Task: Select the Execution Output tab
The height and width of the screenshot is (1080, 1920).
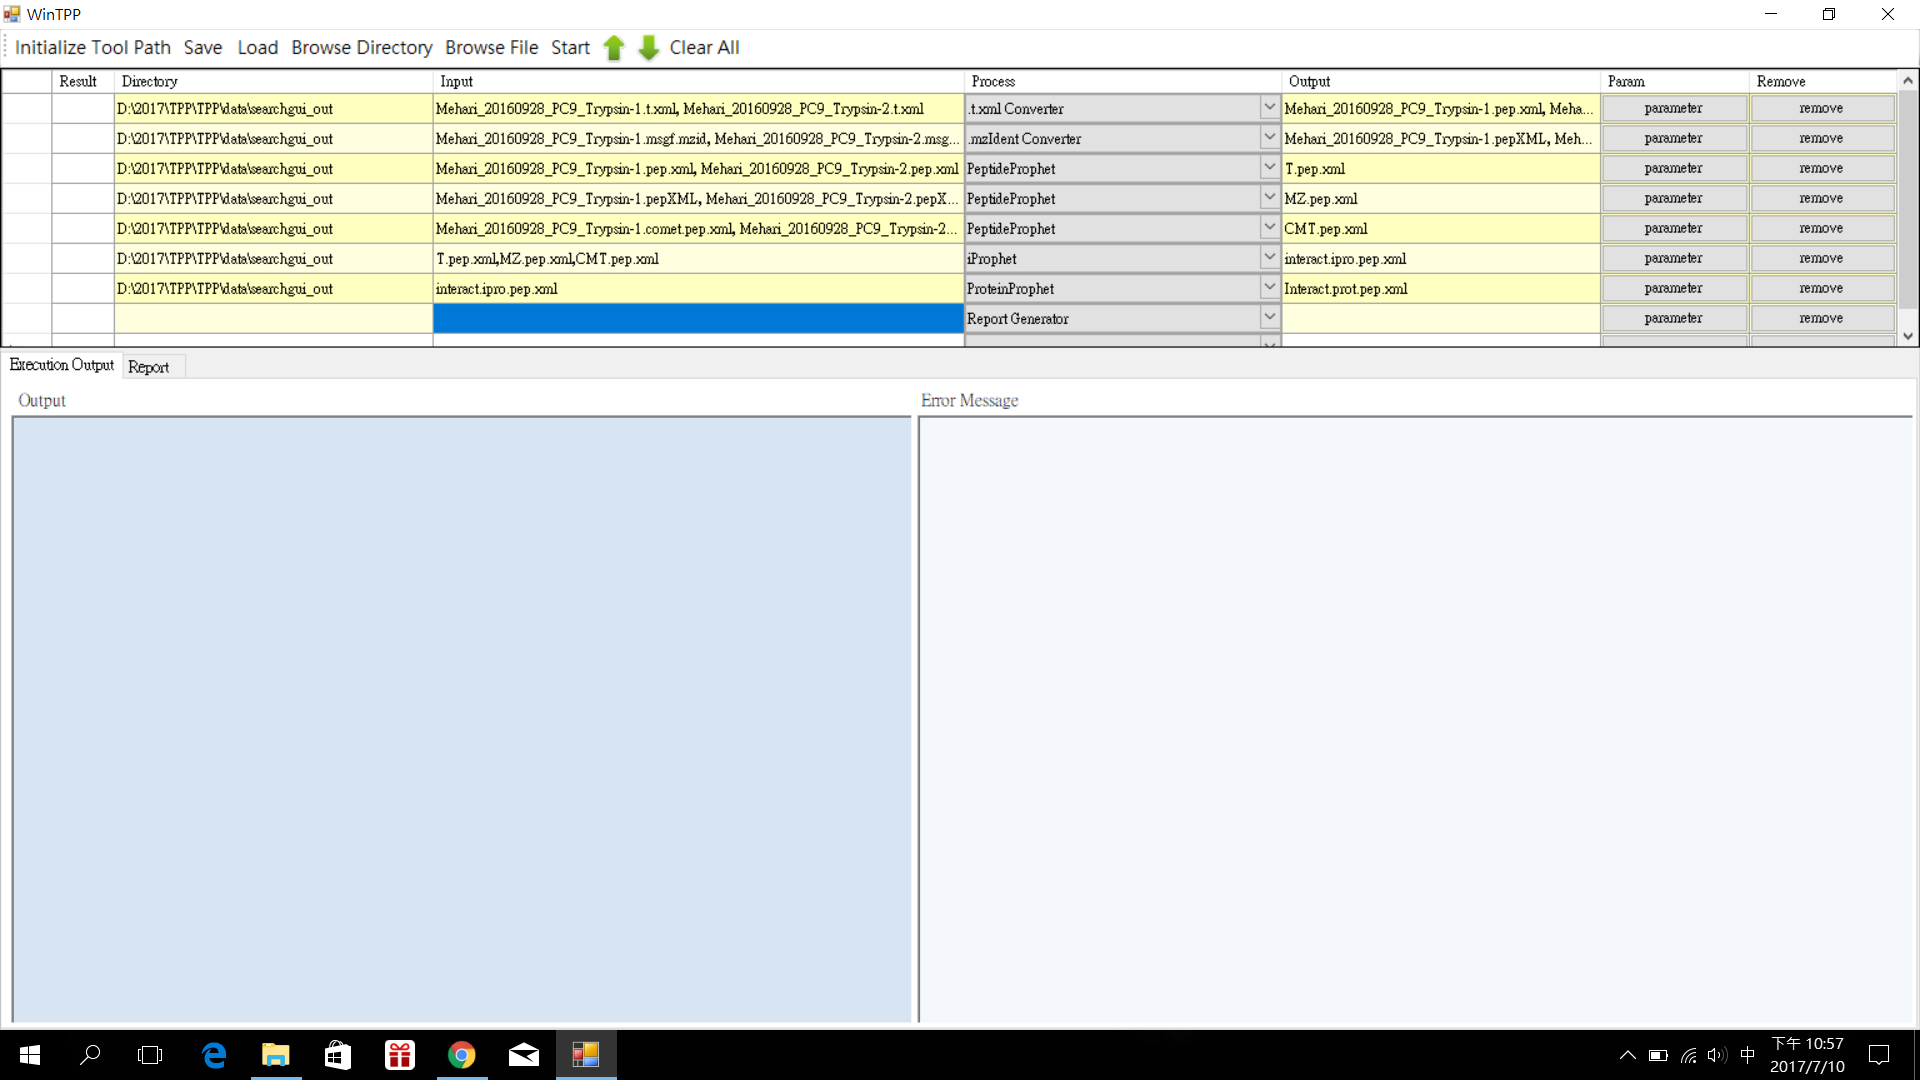Action: 62,365
